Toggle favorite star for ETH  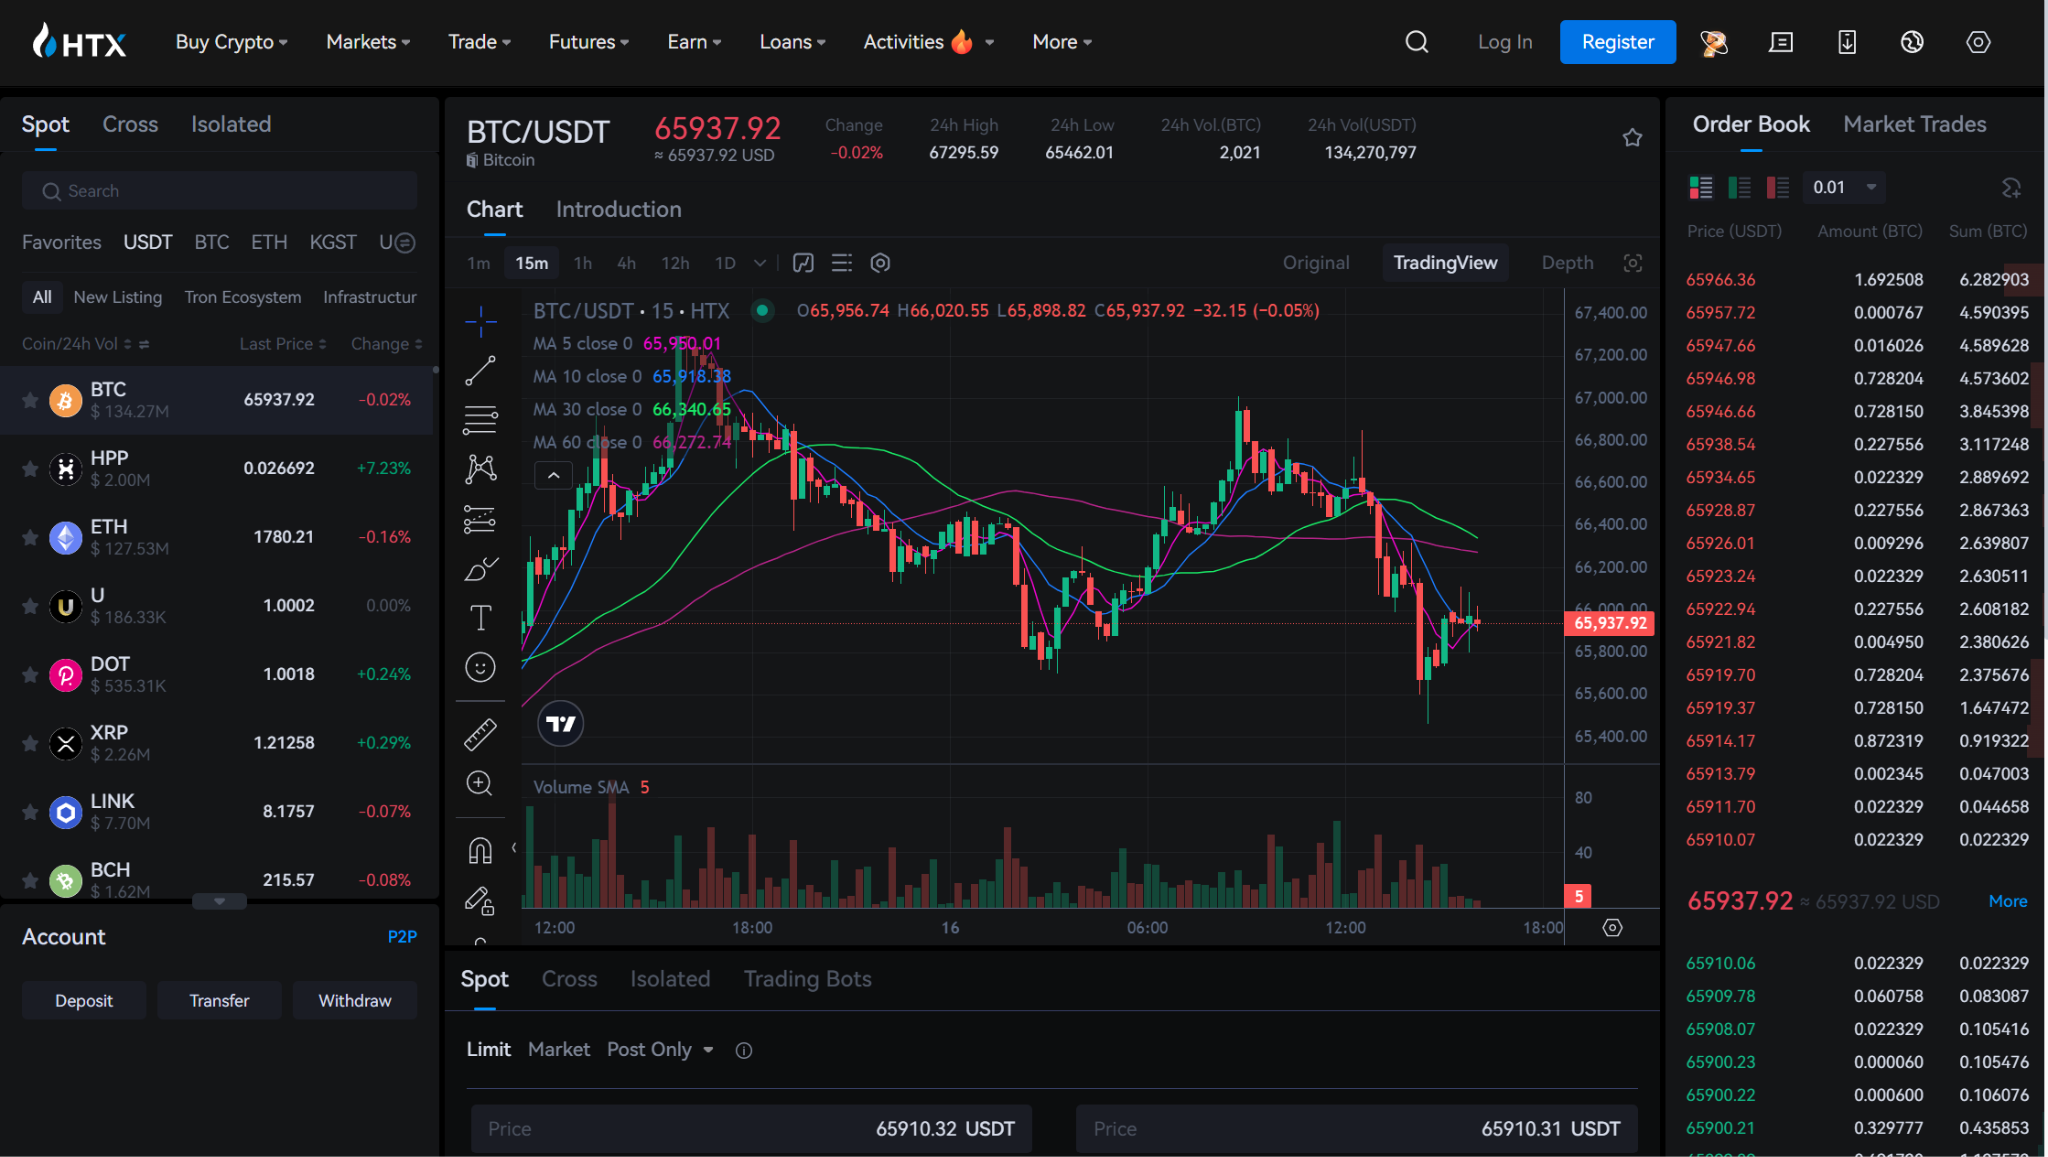(x=30, y=537)
